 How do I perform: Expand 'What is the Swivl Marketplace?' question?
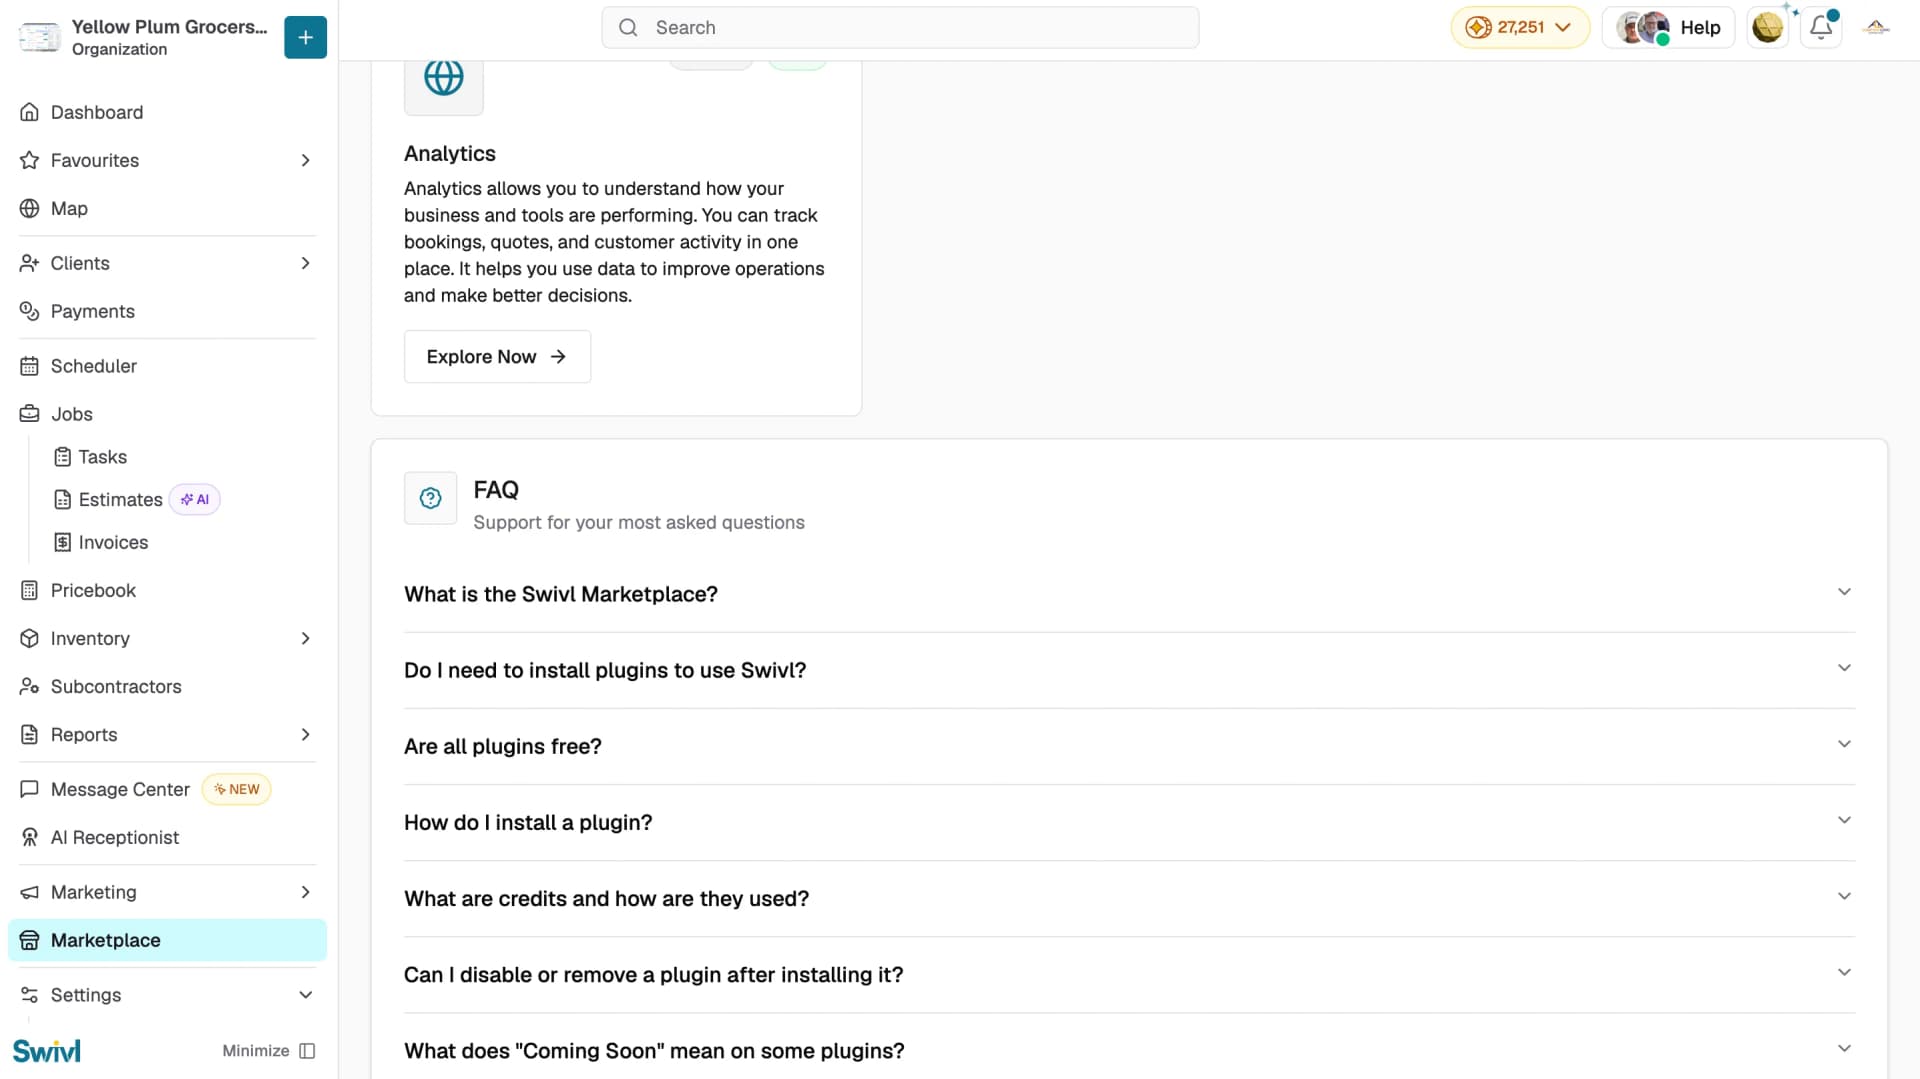click(x=1129, y=594)
